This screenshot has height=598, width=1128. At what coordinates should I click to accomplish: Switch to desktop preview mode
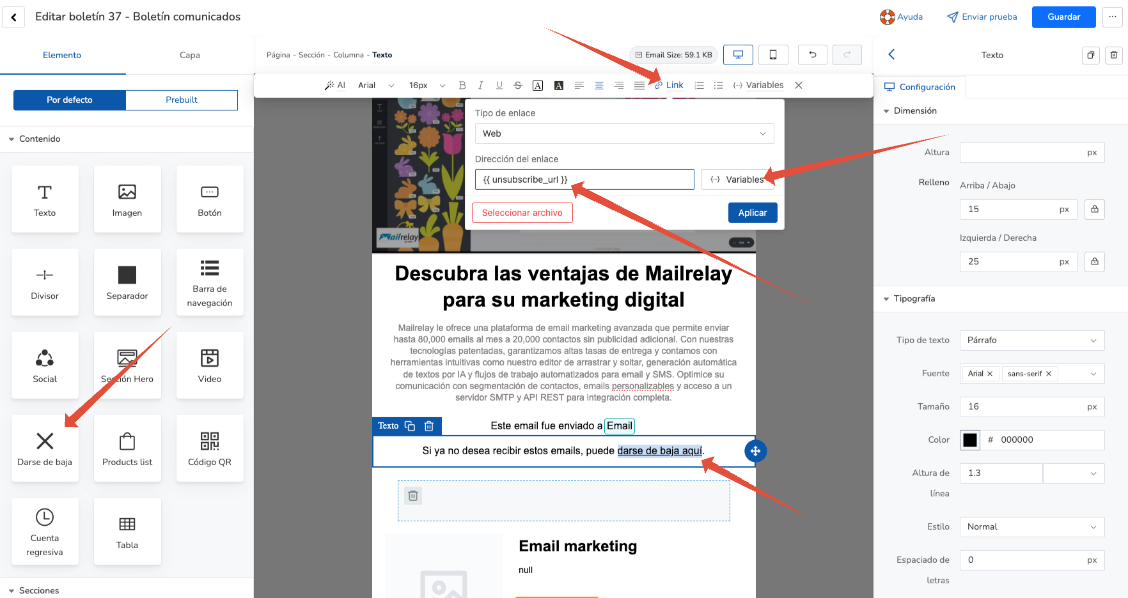[738, 55]
